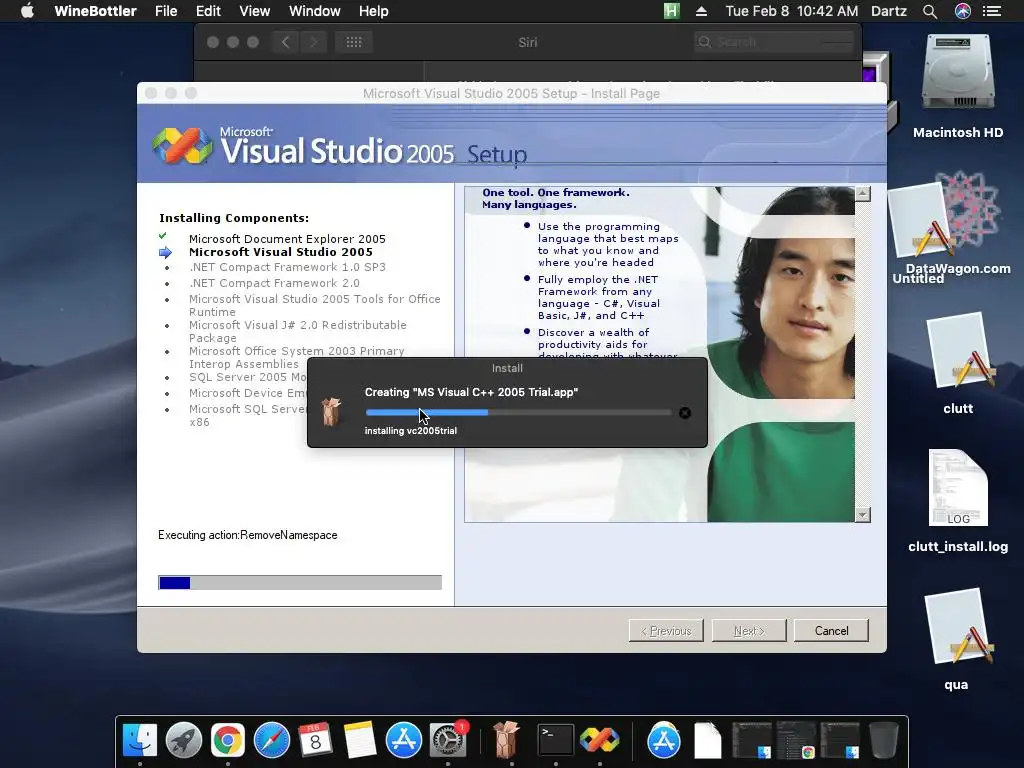
Task: Select .NET Compact Framework 2.0 entry
Action: [274, 283]
